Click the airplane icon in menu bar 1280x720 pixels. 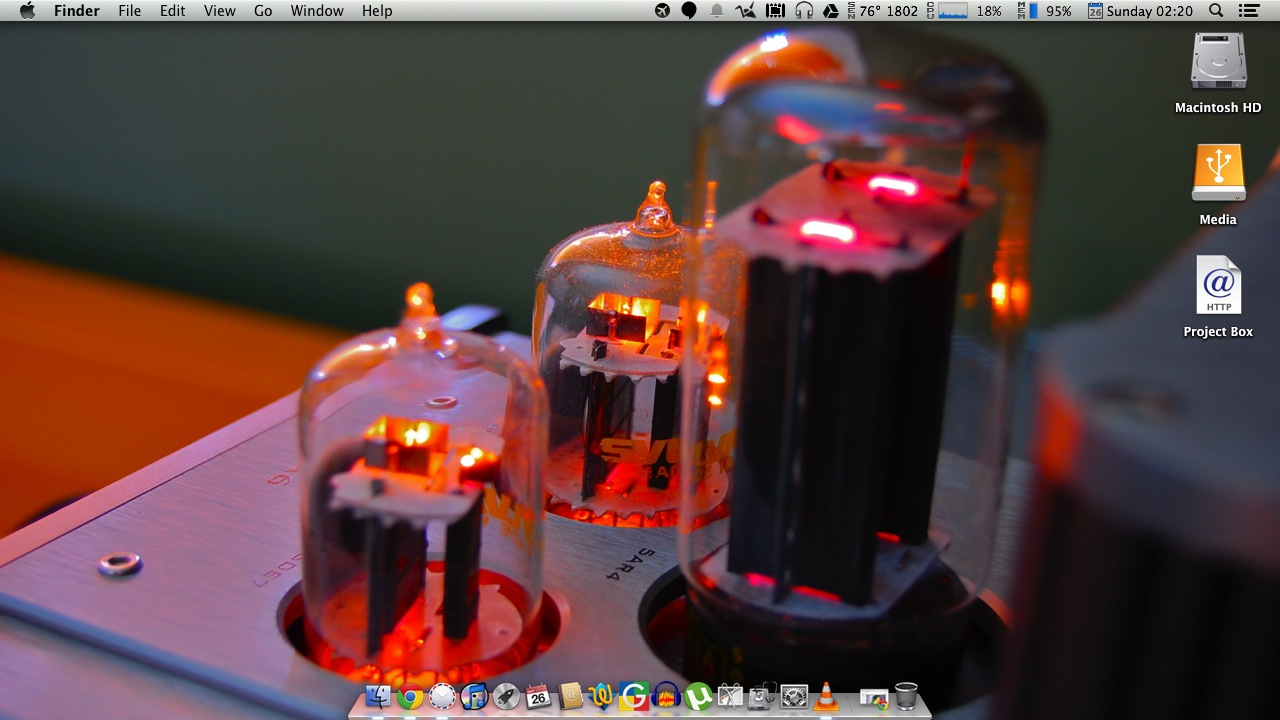[662, 11]
